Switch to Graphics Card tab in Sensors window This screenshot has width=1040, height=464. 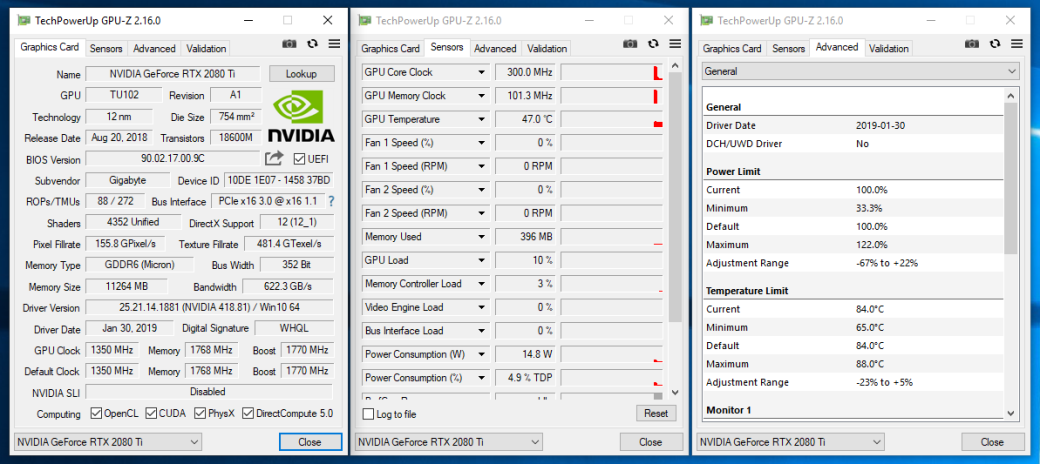coord(391,48)
